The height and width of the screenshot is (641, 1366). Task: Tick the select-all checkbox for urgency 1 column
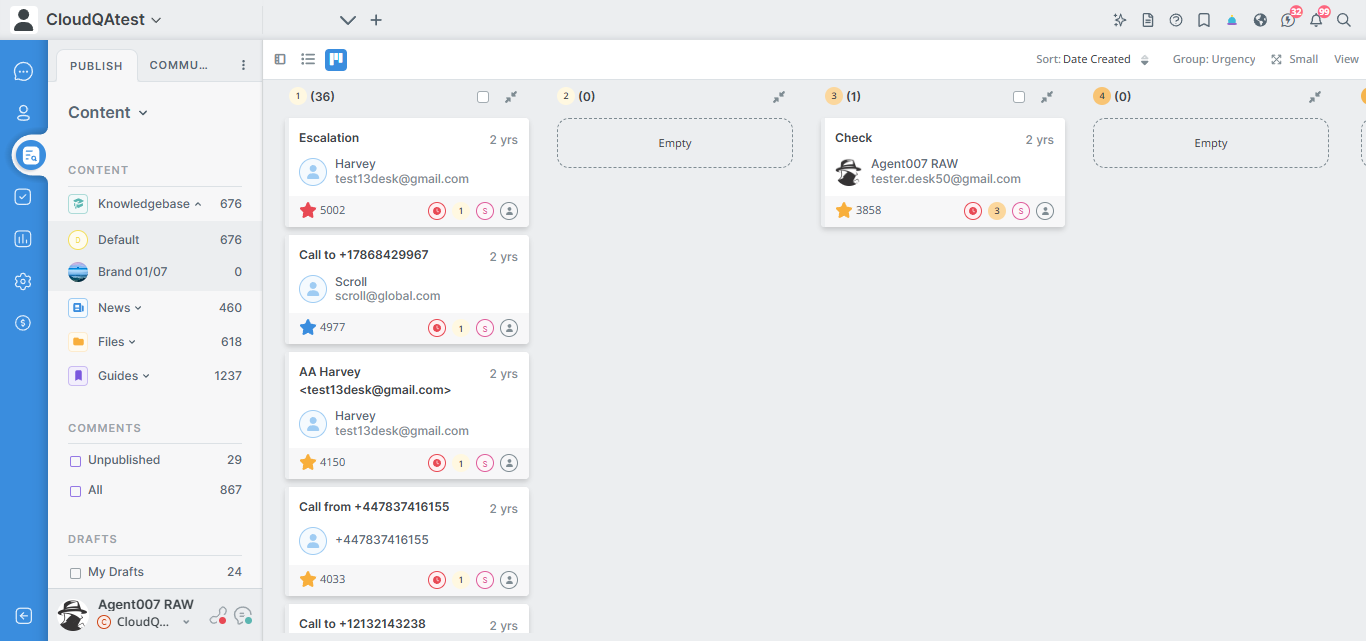coord(483,97)
